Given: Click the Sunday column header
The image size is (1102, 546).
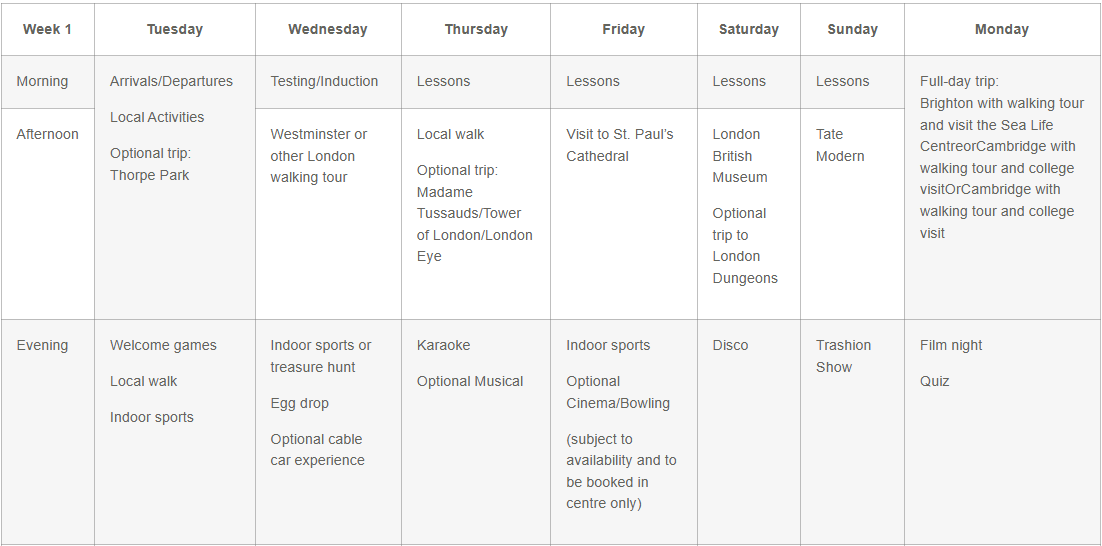Looking at the screenshot, I should (852, 29).
